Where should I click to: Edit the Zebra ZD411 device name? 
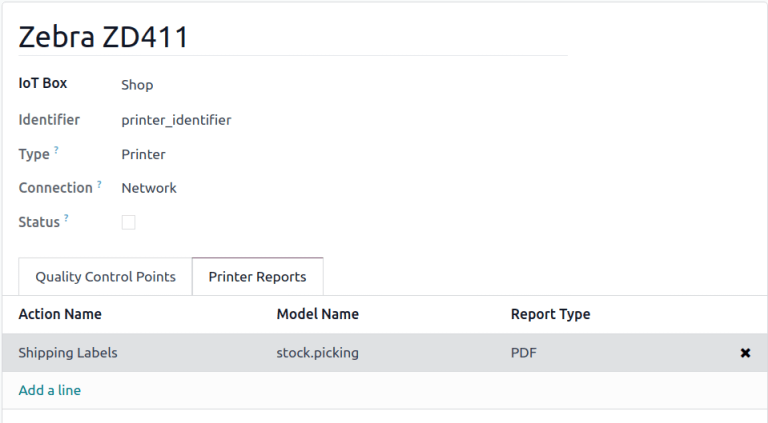(104, 37)
